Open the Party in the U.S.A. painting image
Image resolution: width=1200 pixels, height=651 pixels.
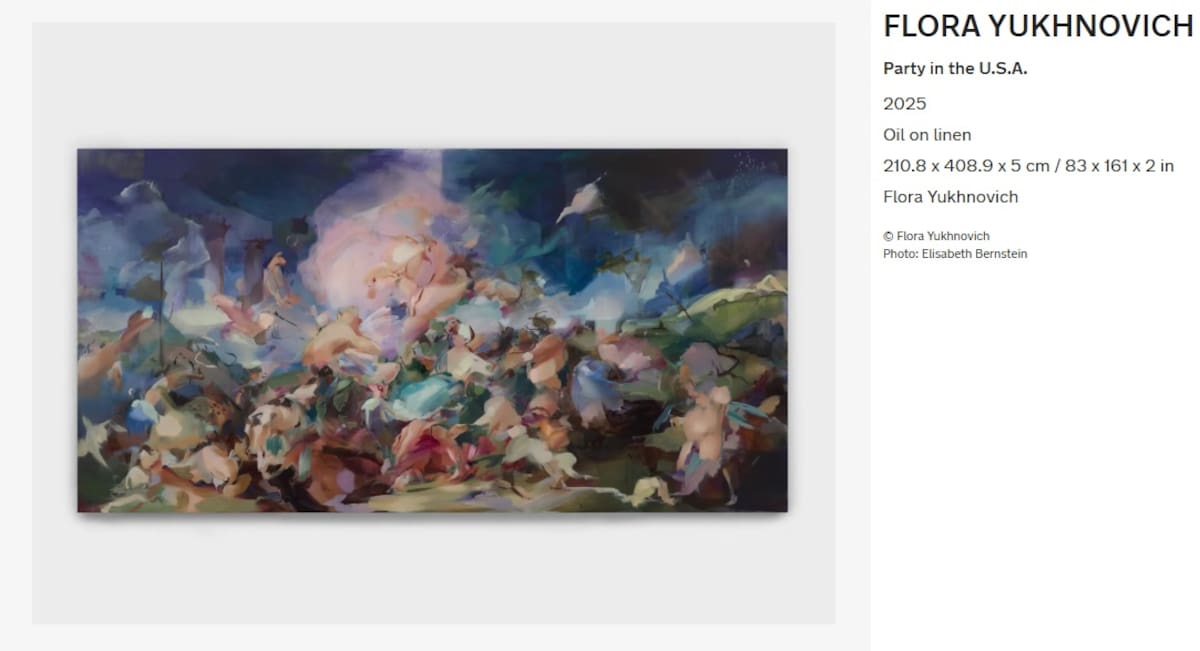(x=432, y=331)
